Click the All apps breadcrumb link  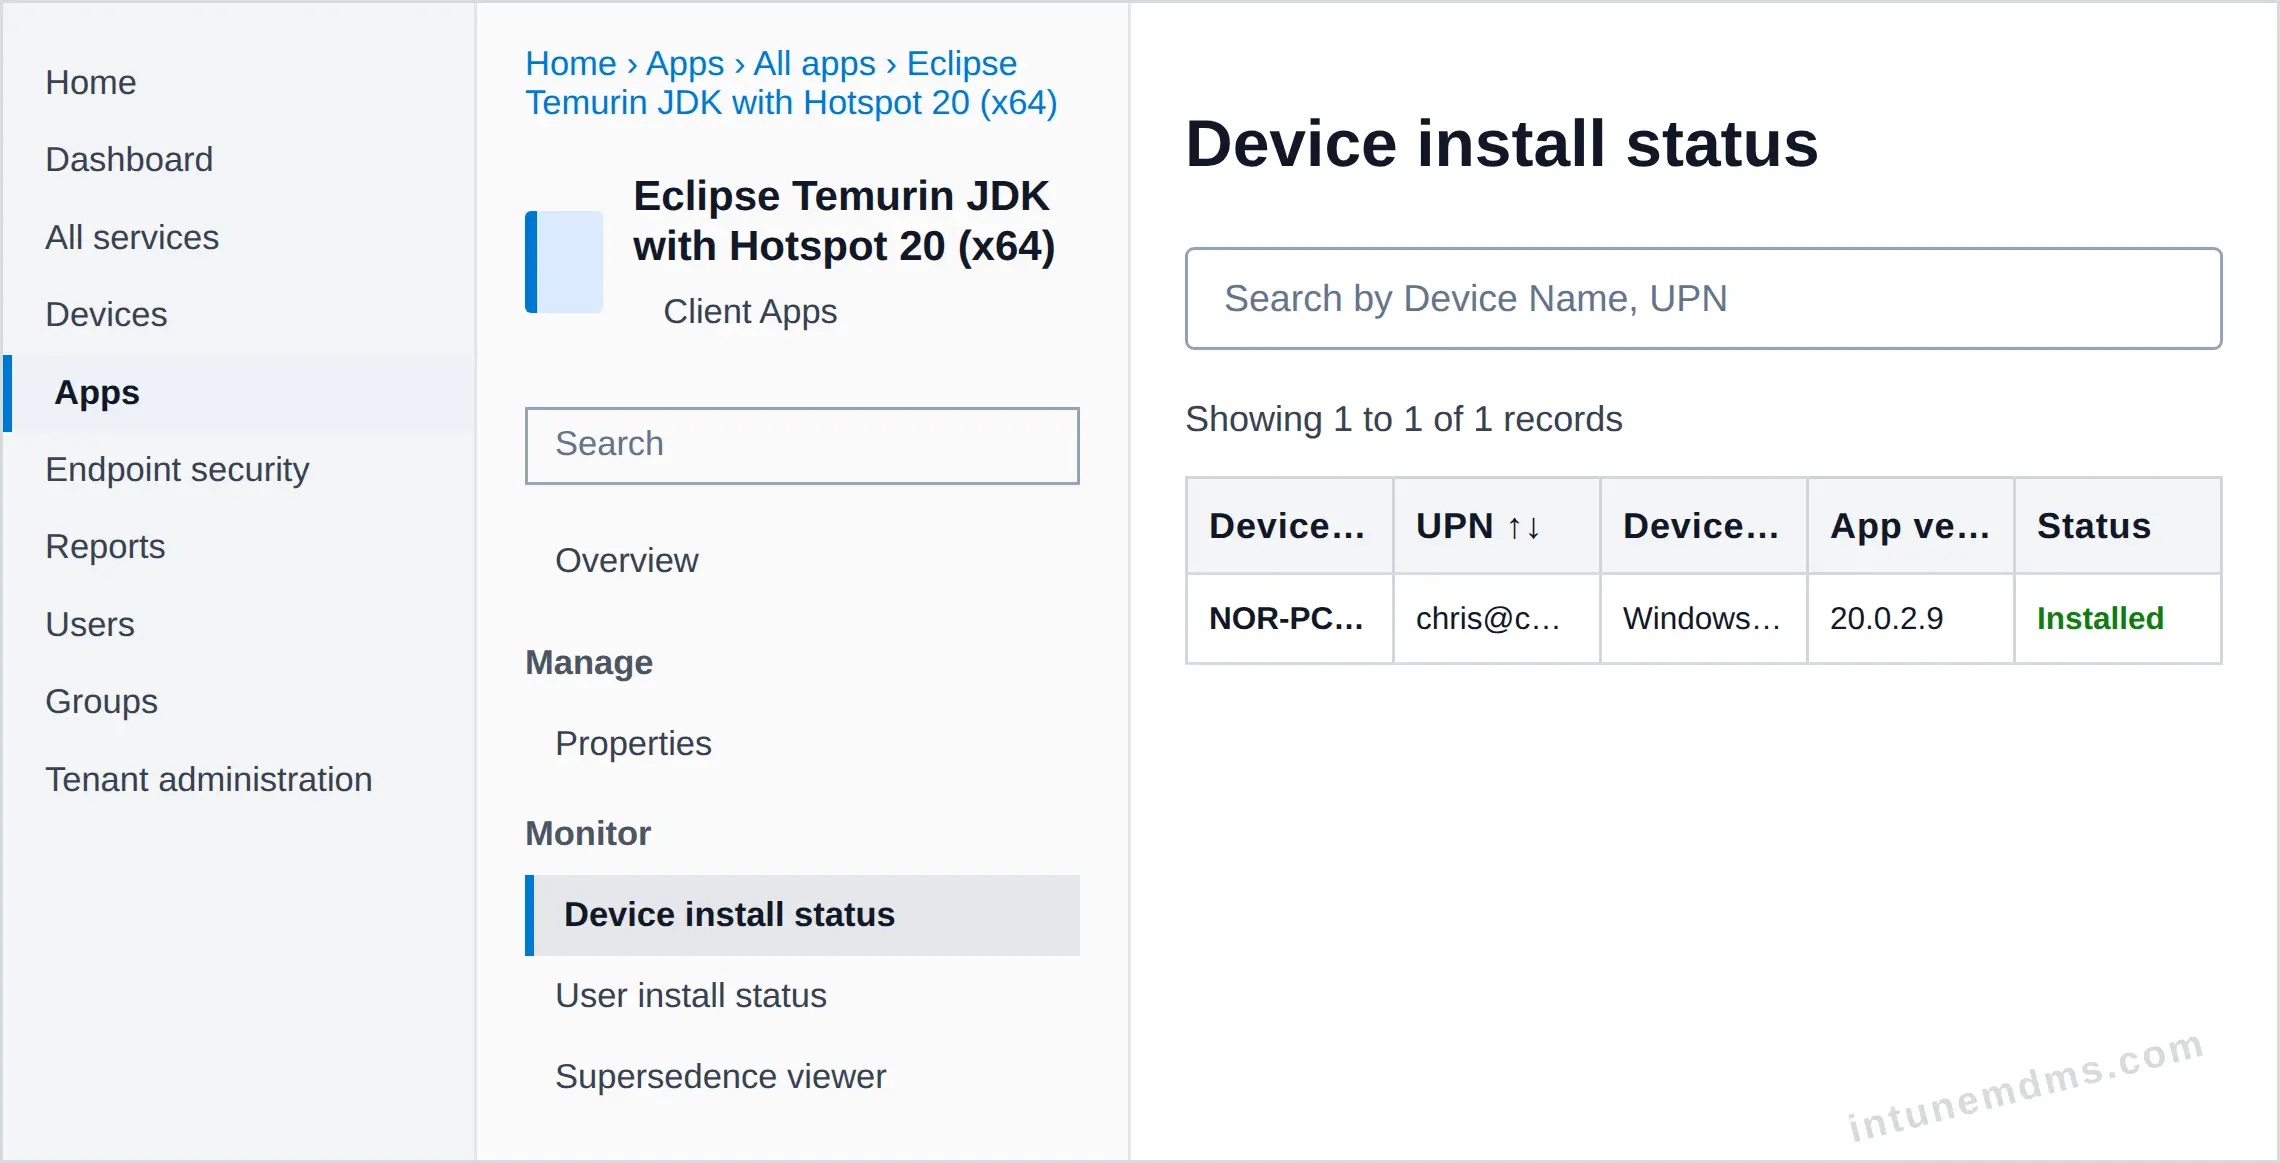[814, 63]
